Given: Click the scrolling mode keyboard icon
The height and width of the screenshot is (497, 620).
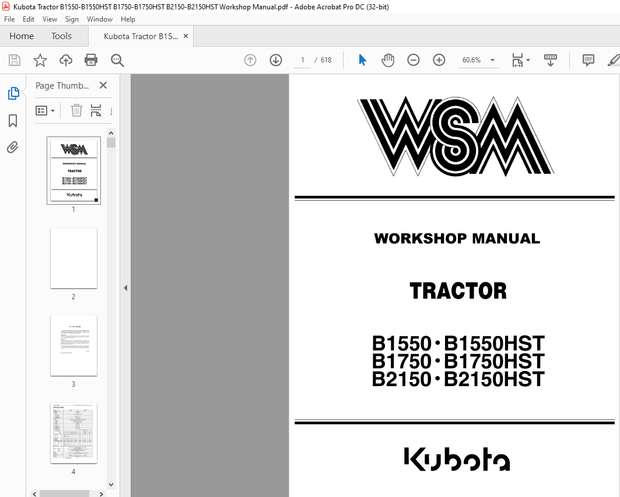Looking at the screenshot, I should click(550, 60).
